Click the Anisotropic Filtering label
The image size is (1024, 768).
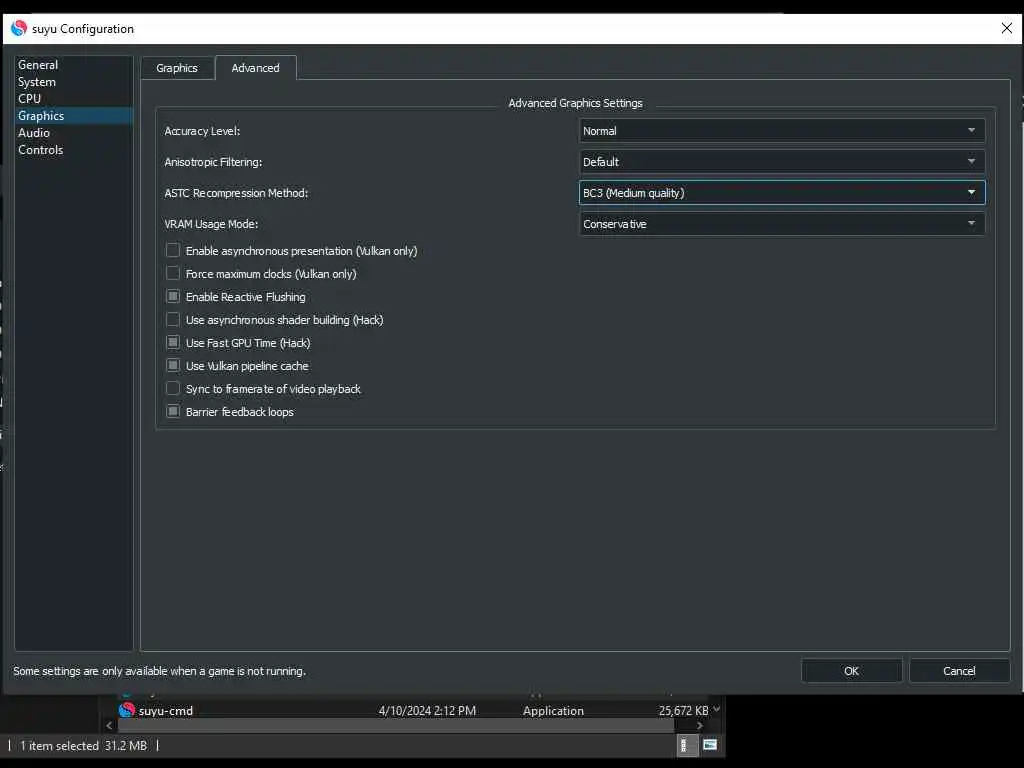click(x=213, y=161)
